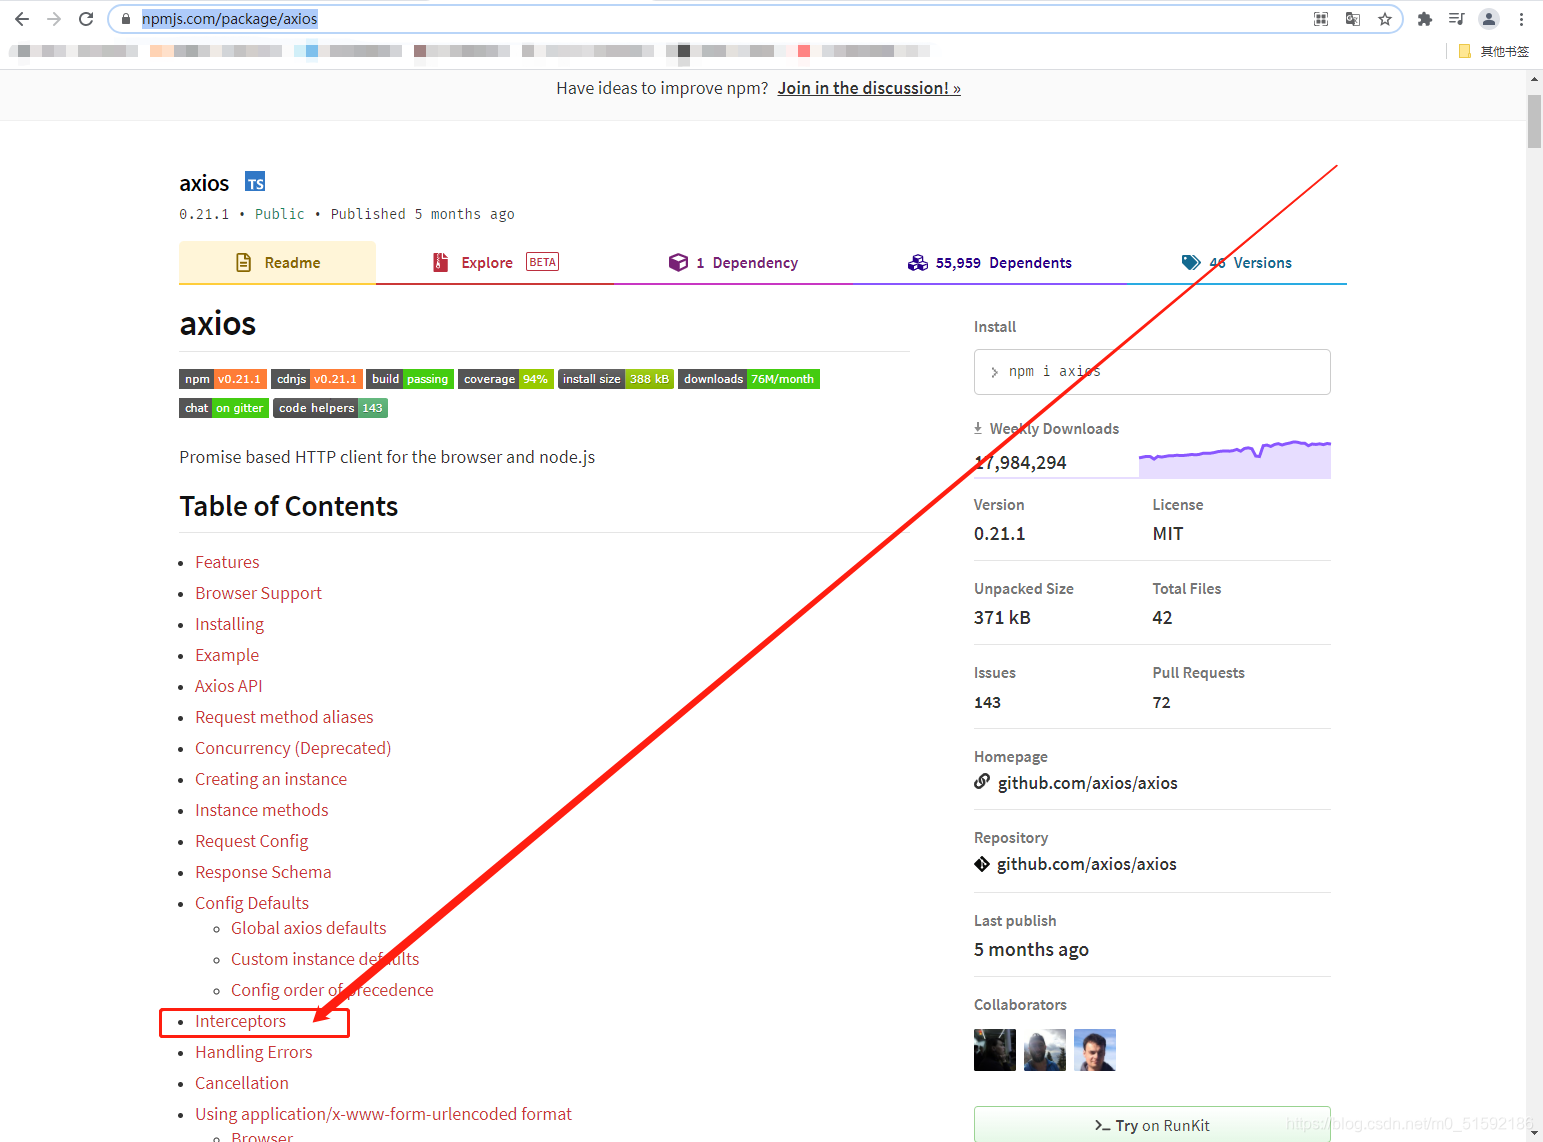
Task: Switch to the Readme tab
Action: tap(278, 263)
